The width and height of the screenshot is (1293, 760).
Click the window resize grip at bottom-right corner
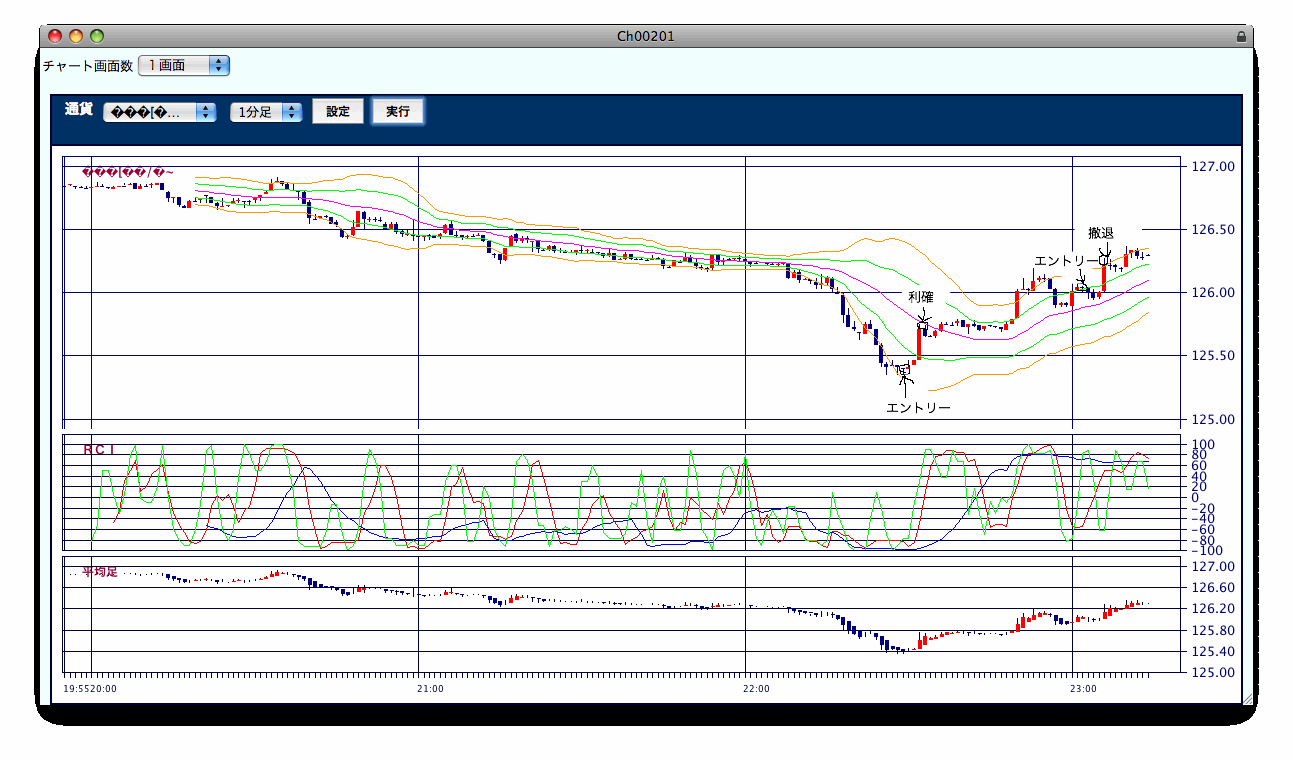pos(1246,698)
